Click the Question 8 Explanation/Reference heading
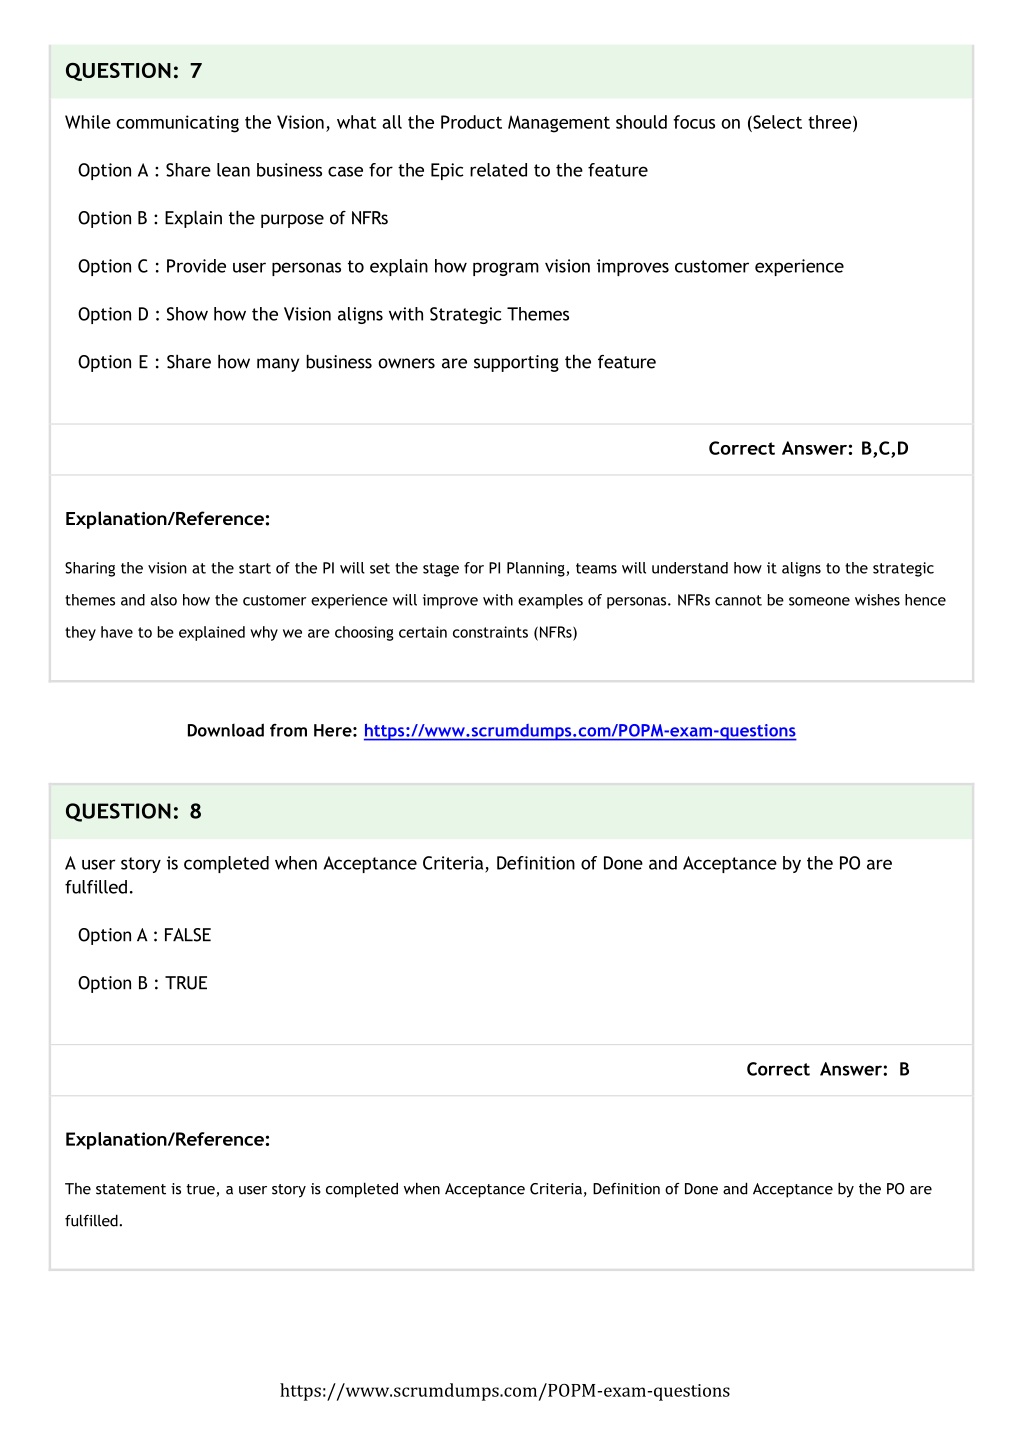The width and height of the screenshot is (1024, 1447). coord(168,1140)
